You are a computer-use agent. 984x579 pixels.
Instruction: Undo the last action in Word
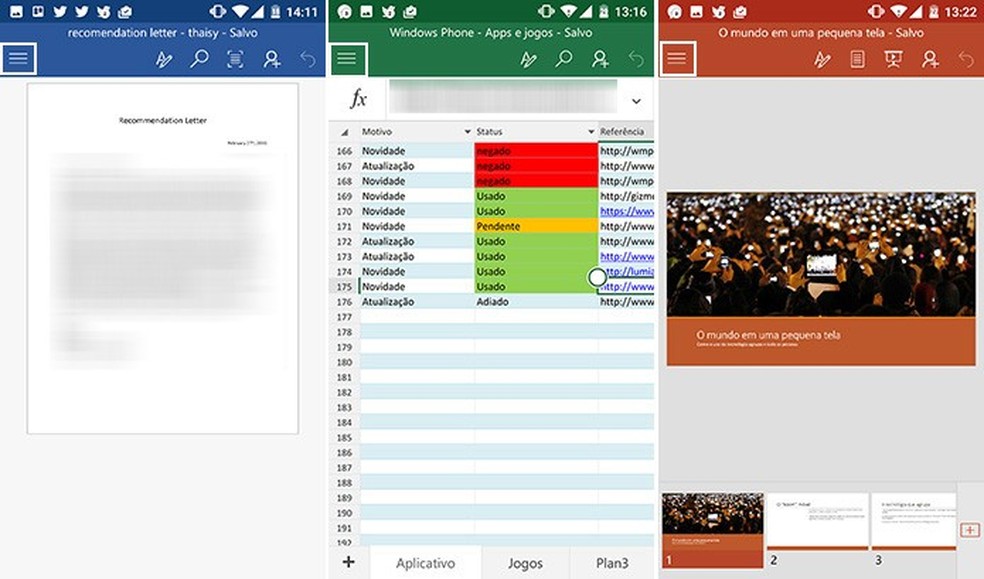308,60
